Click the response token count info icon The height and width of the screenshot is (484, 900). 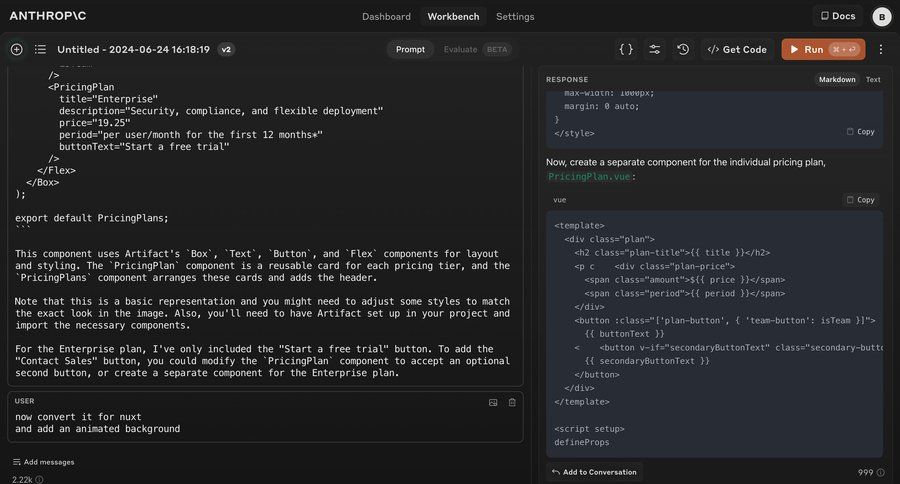pyautogui.click(x=880, y=473)
